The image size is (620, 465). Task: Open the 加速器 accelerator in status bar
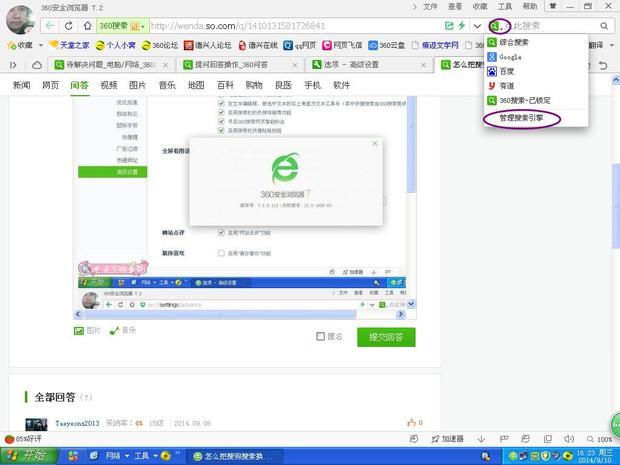tap(447, 439)
